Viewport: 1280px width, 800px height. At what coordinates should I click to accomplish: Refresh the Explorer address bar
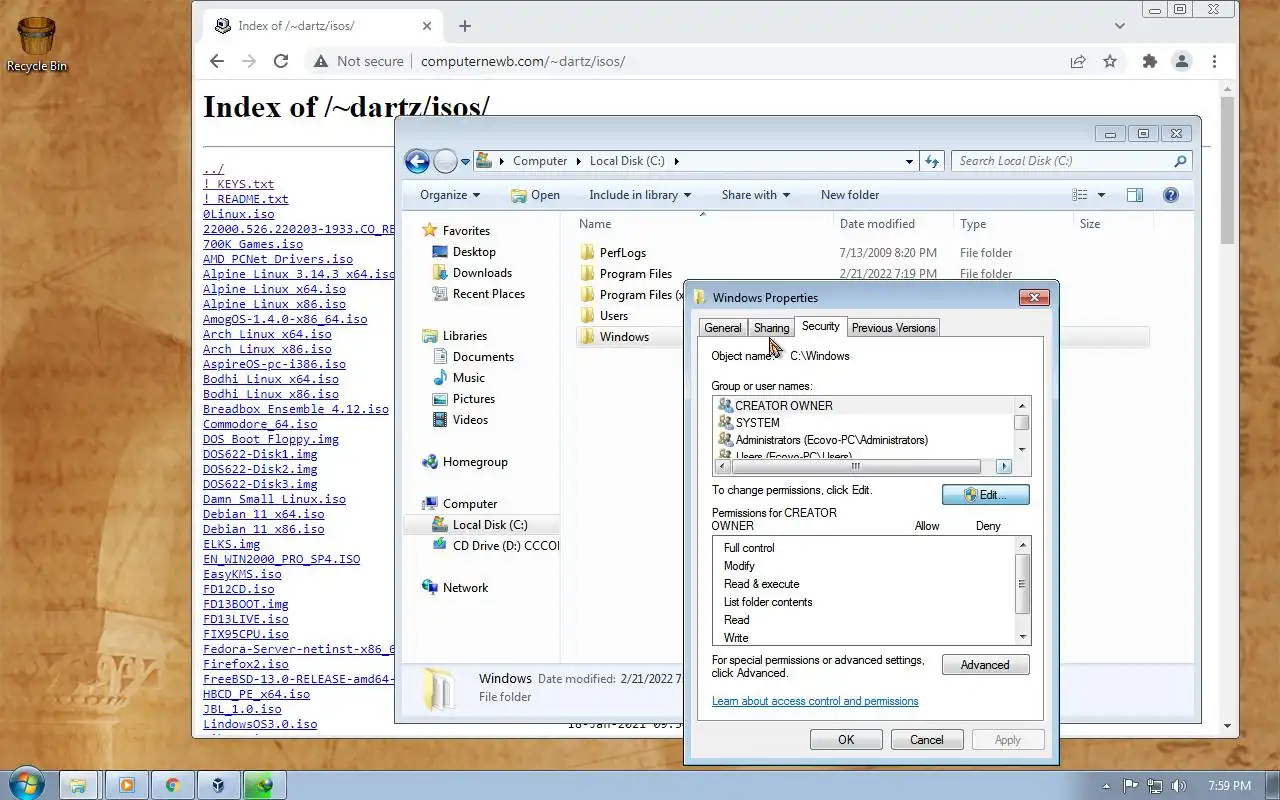[932, 161]
